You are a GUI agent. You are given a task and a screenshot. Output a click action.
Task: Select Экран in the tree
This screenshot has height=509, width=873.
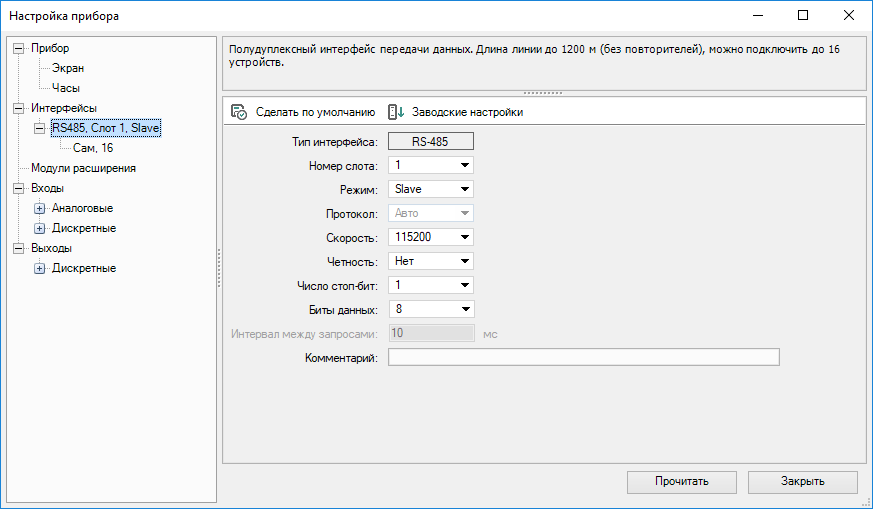click(68, 68)
